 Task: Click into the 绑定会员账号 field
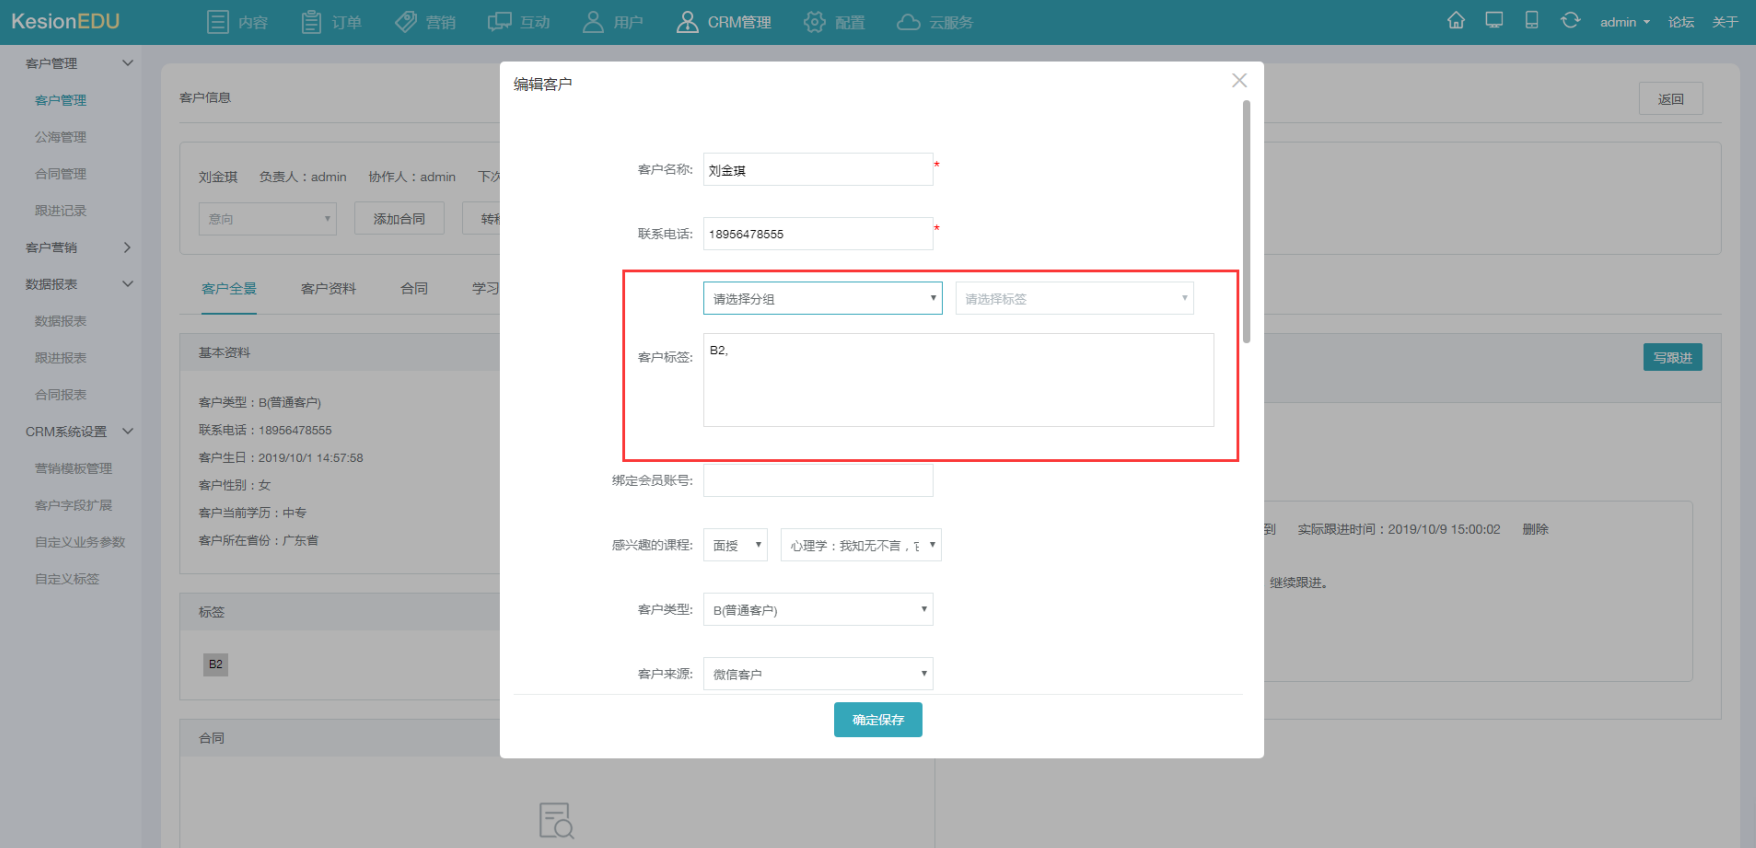coord(818,480)
